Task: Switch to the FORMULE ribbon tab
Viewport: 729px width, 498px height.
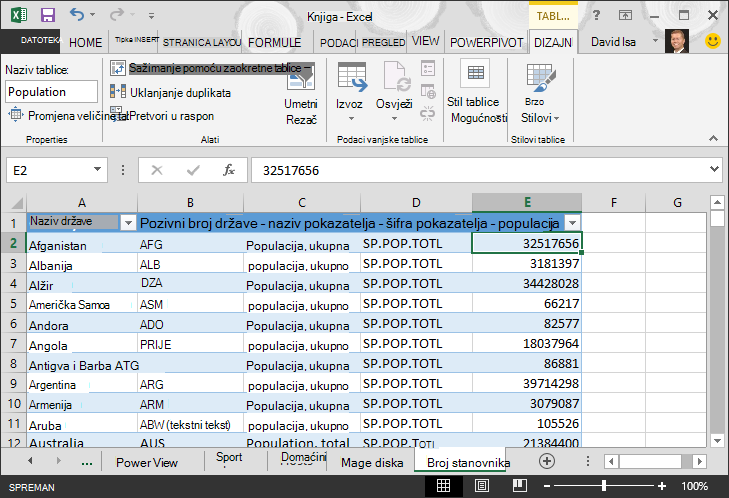Action: 274,43
